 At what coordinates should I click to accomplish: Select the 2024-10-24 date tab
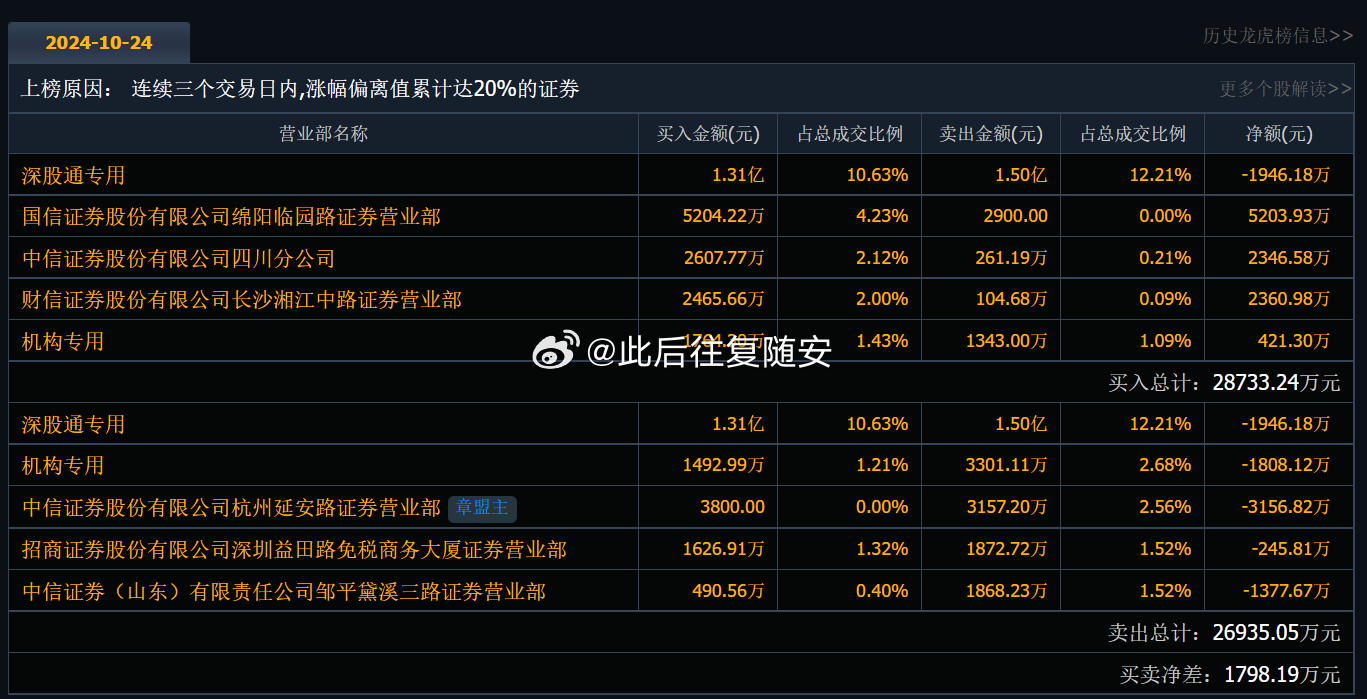coord(98,42)
